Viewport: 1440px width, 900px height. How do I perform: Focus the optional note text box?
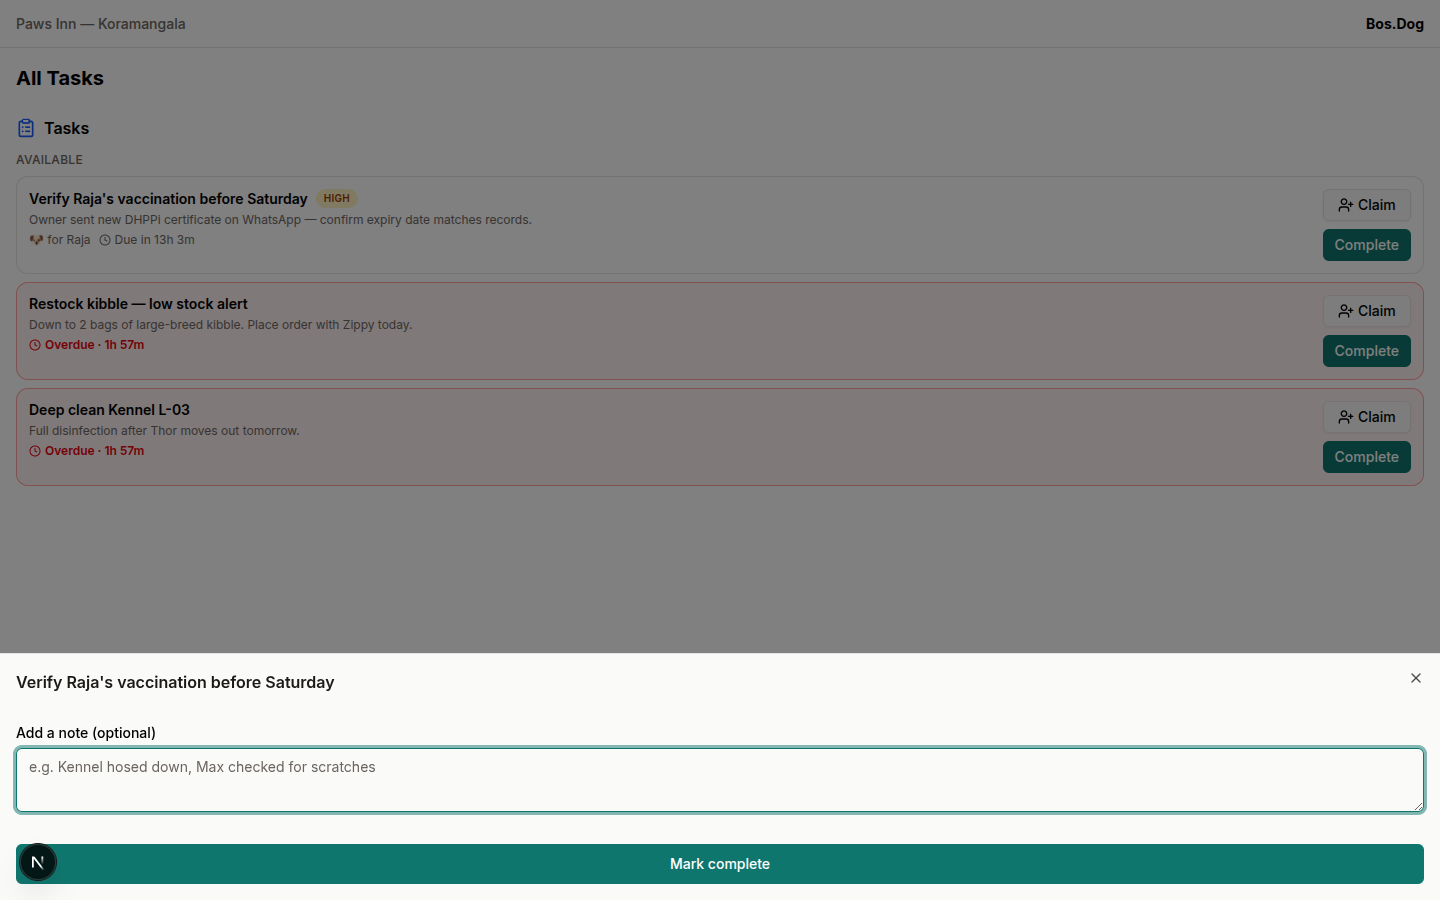pyautogui.click(x=719, y=780)
